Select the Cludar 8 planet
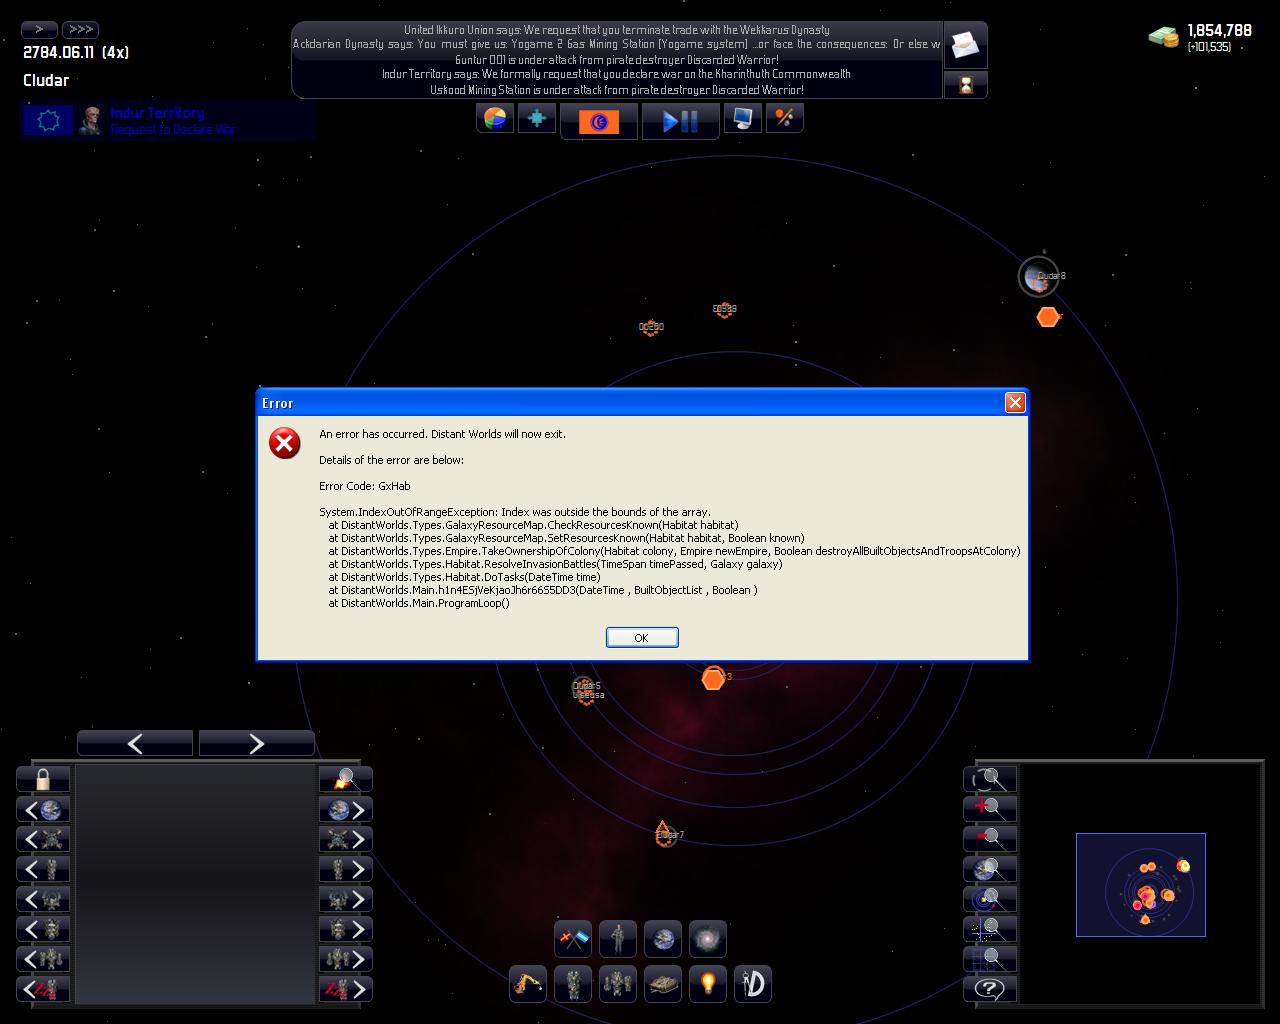Screen dimensions: 1280x1024 pos(1038,277)
